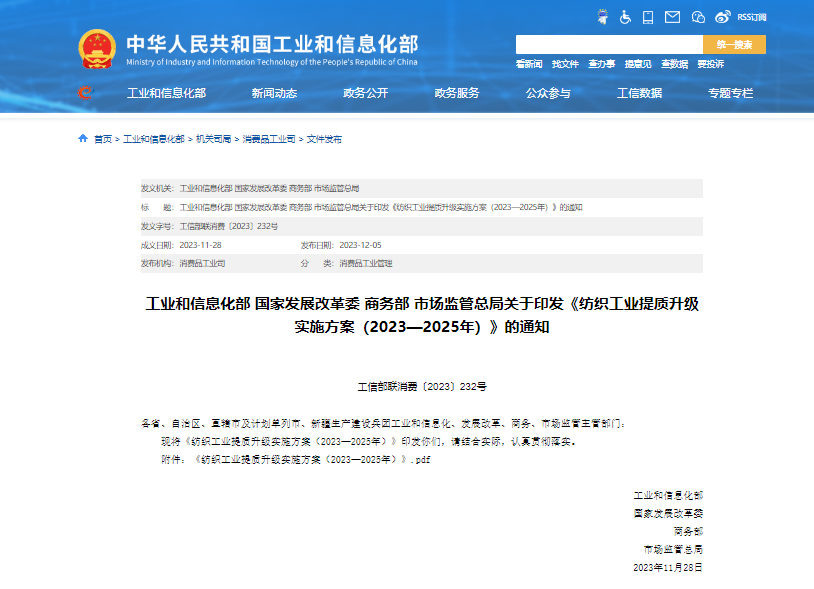Open mobile version via phone icon
Screen dimensions: 814x589
coord(648,16)
